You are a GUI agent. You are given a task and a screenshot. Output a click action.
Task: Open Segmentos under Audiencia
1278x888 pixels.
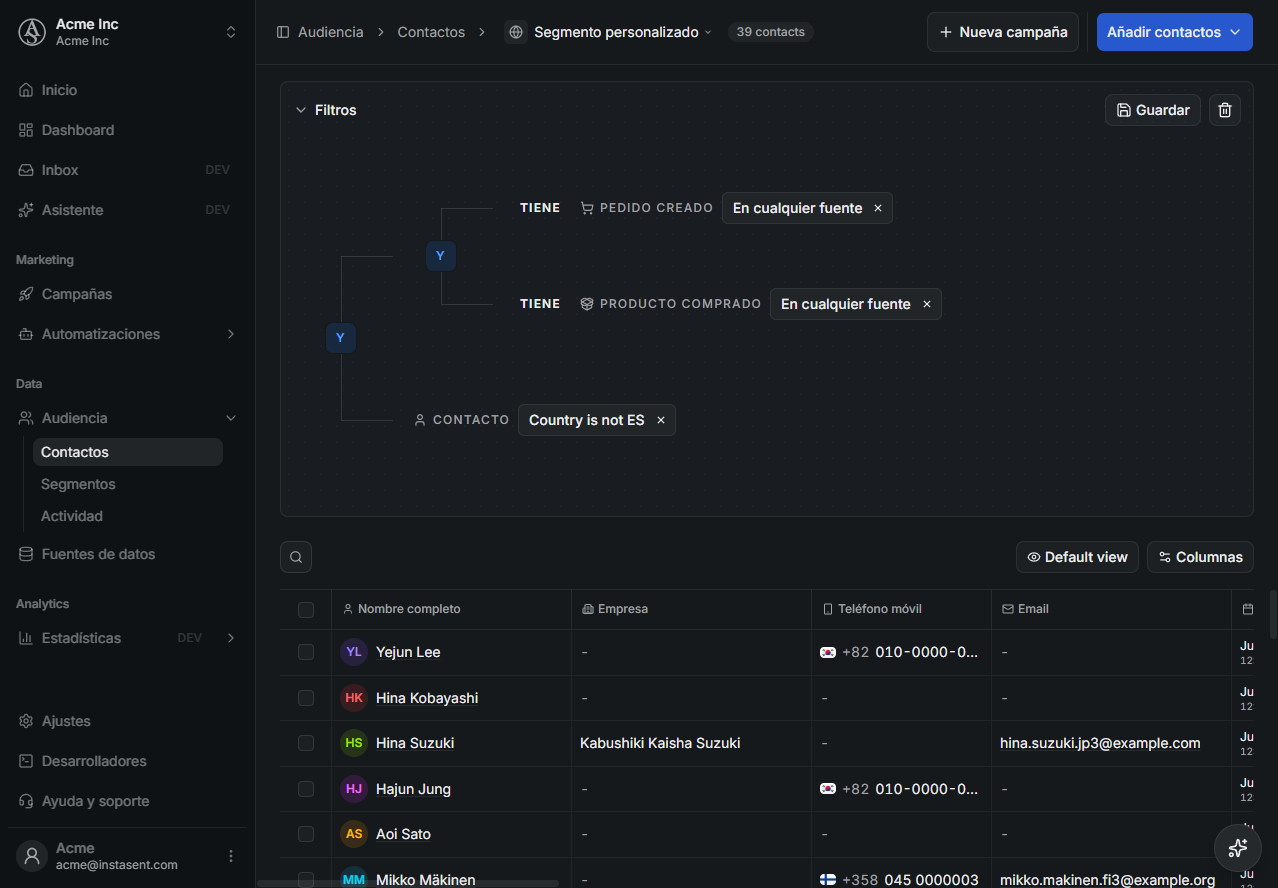pos(78,484)
